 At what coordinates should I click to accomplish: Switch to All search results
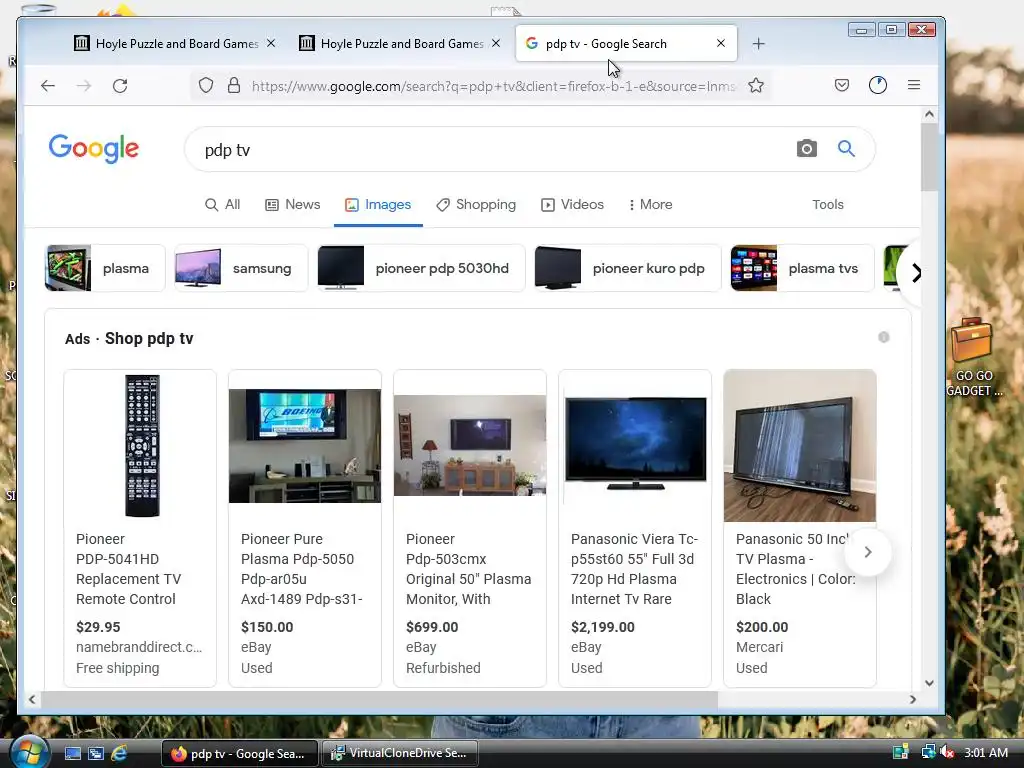(x=223, y=204)
